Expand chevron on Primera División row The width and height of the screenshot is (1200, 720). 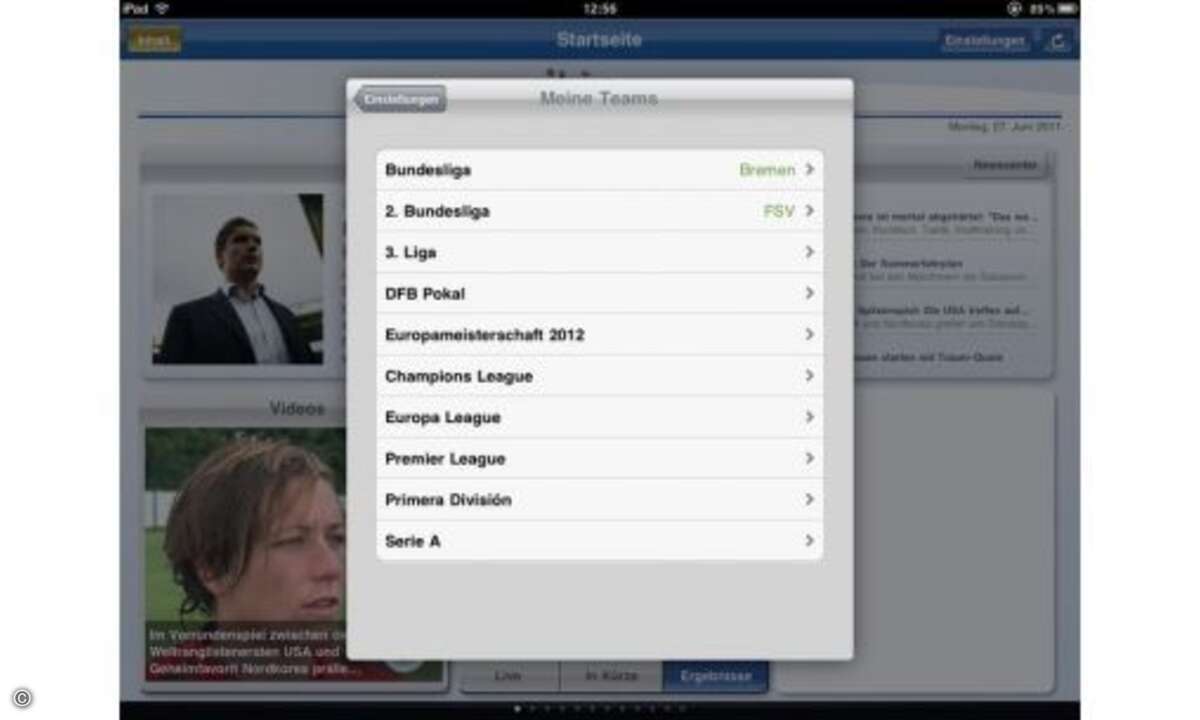[810, 499]
